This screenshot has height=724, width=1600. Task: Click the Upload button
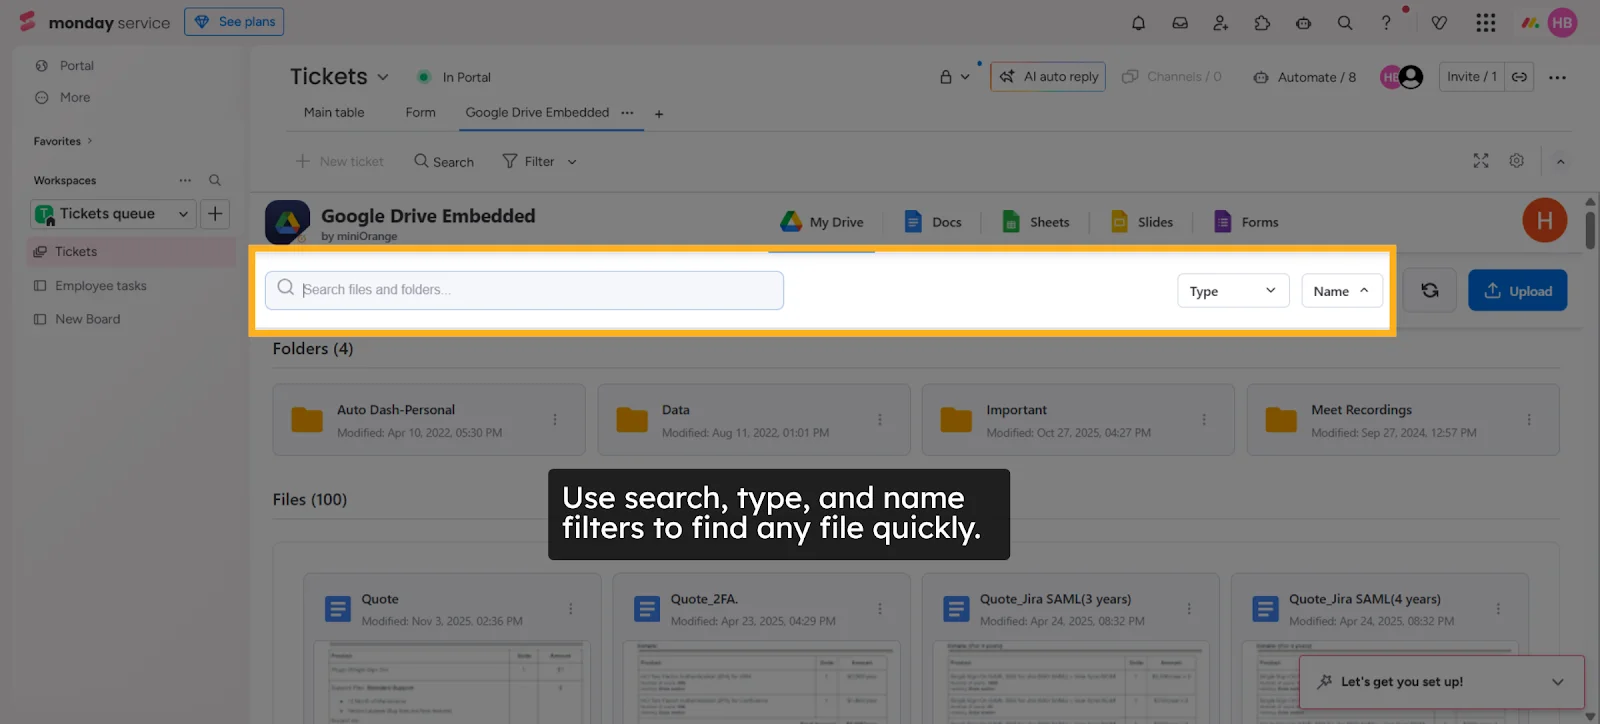pyautogui.click(x=1517, y=291)
